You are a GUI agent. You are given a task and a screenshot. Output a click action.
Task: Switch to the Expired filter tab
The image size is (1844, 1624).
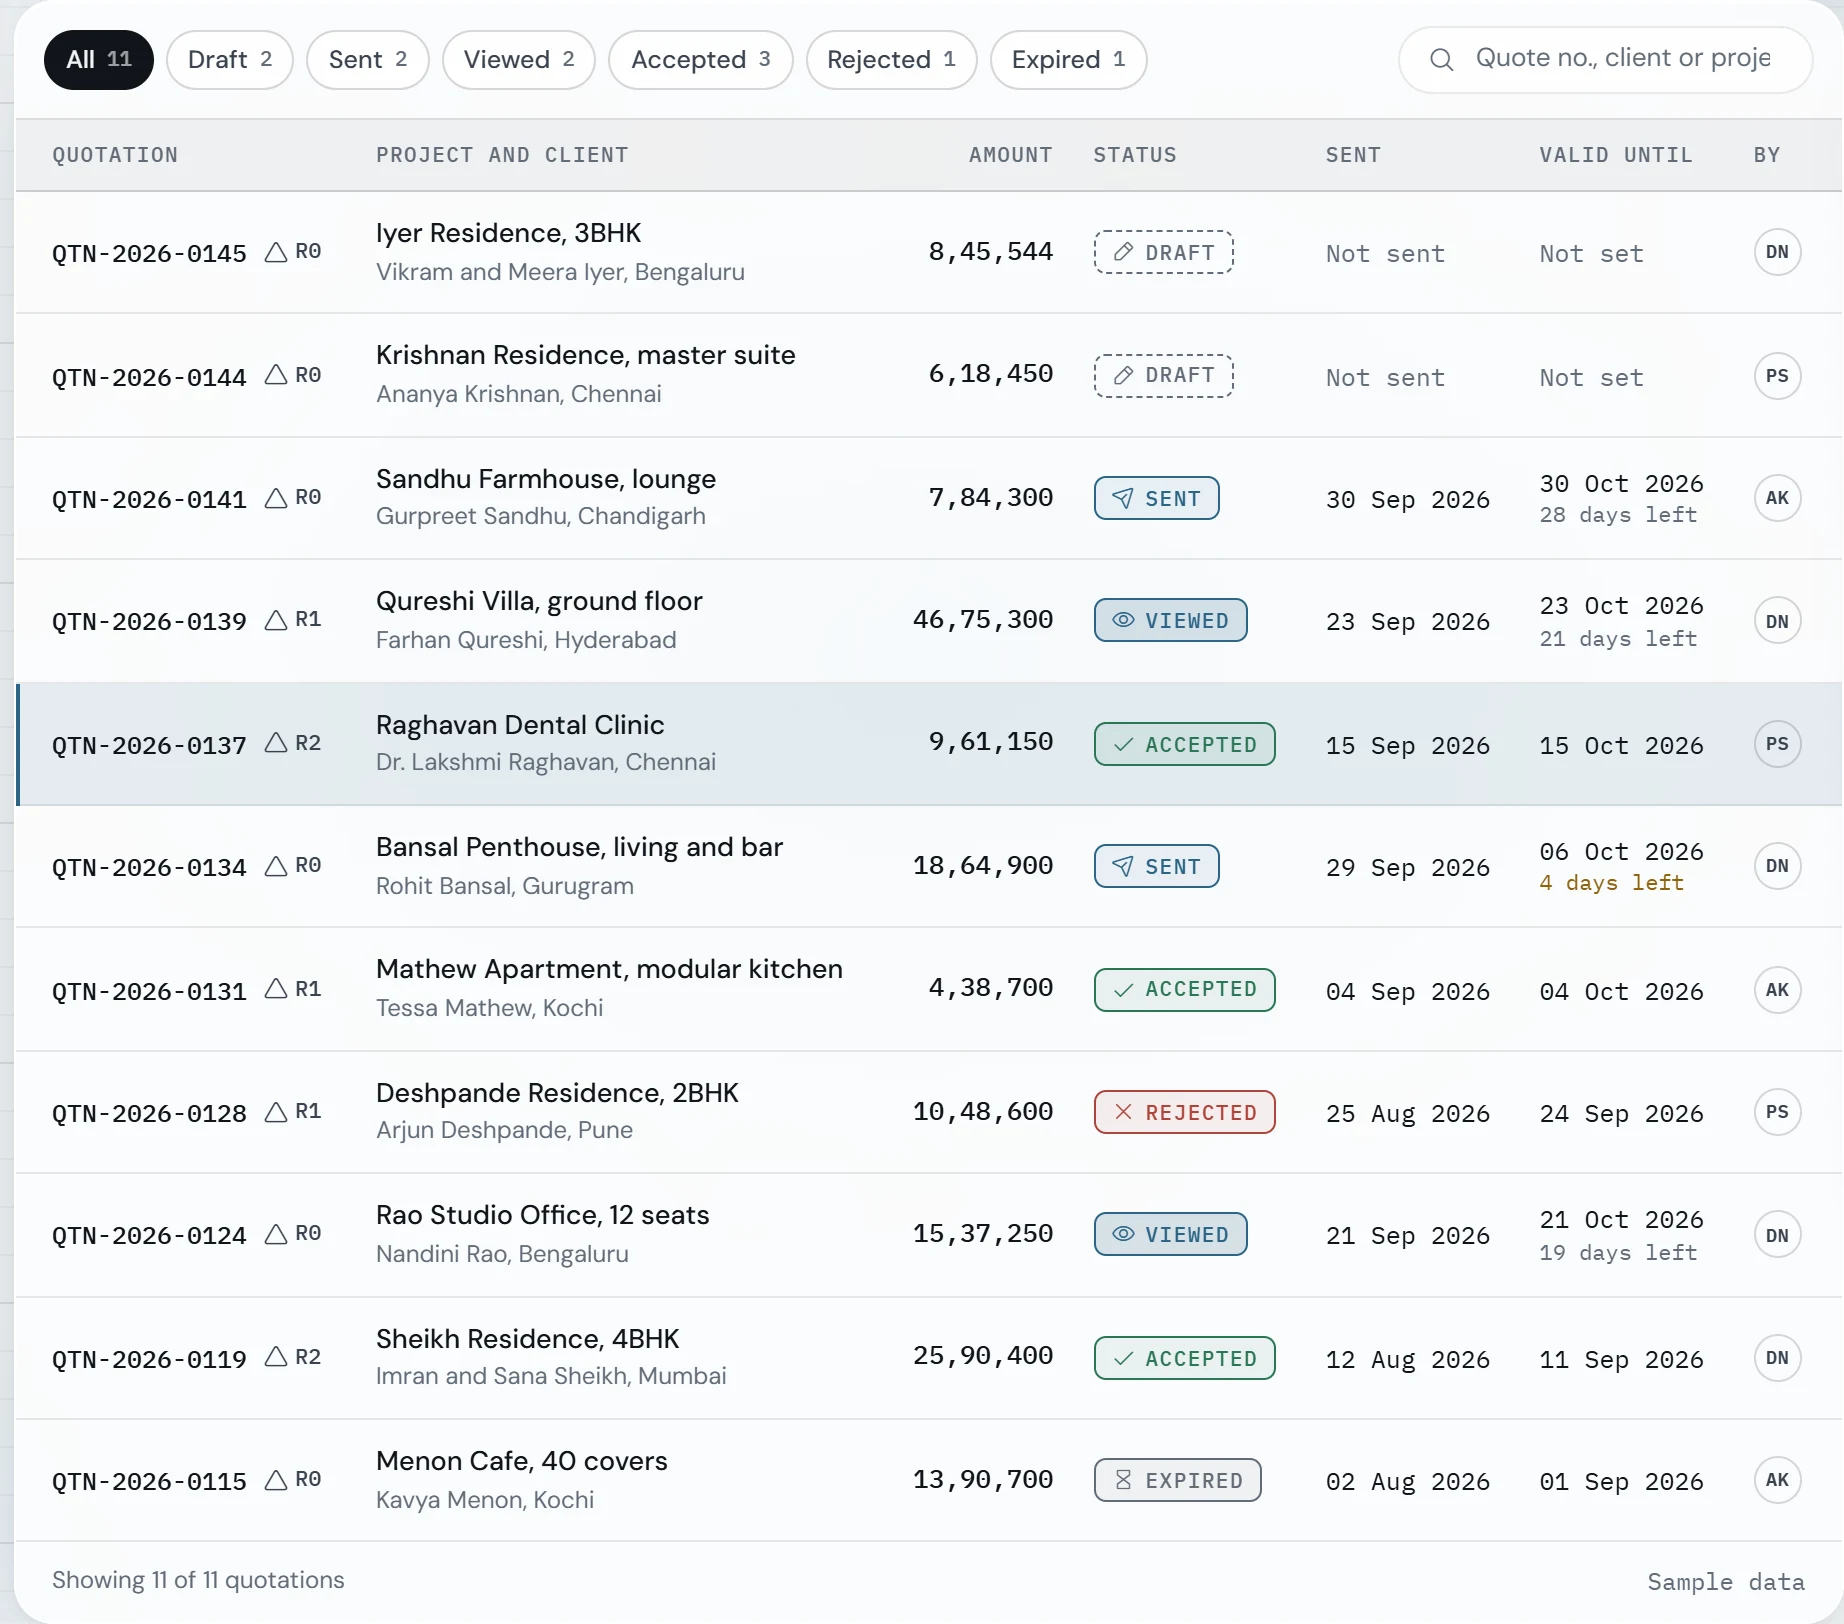click(x=1069, y=60)
